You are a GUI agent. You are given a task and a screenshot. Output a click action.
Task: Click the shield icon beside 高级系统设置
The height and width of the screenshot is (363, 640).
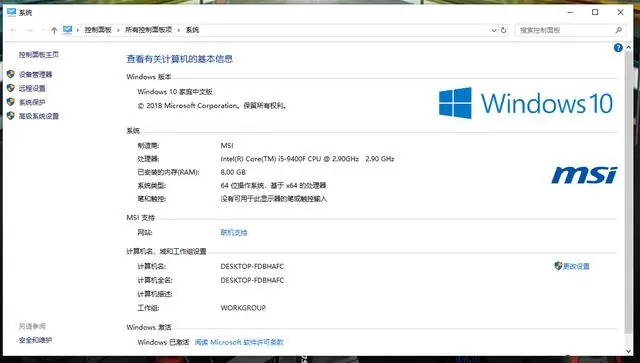[11, 116]
